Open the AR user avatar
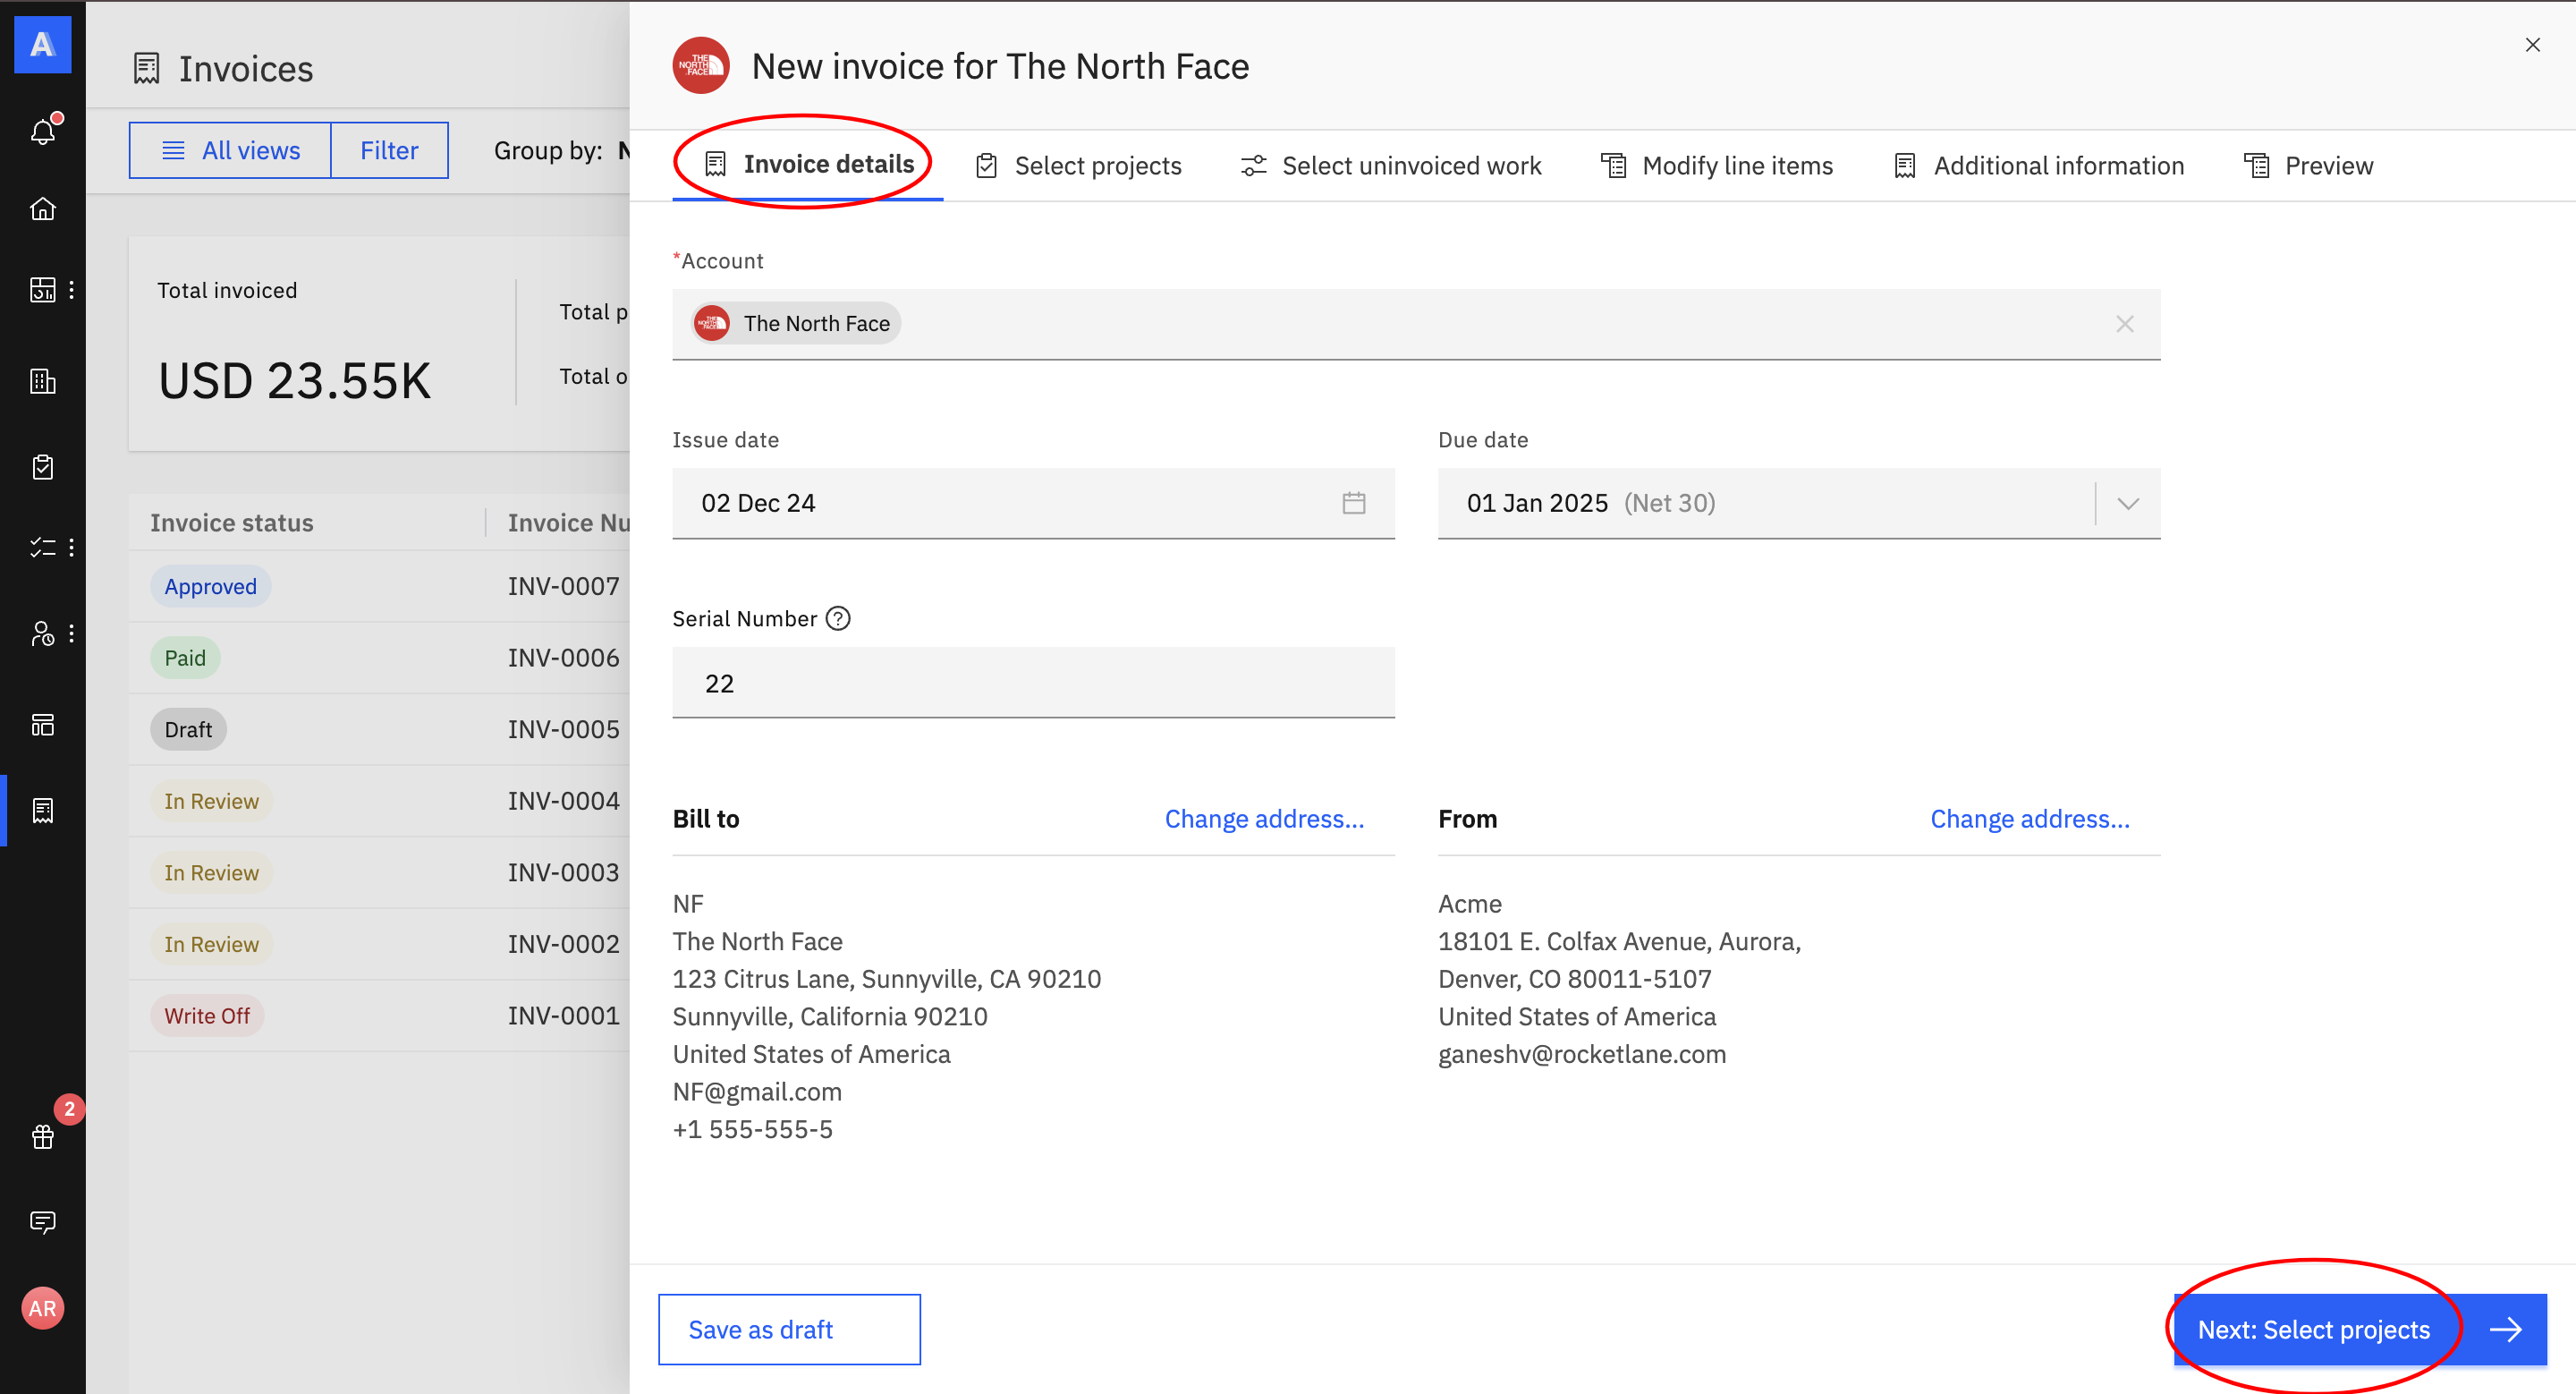The width and height of the screenshot is (2576, 1394). click(x=43, y=1308)
